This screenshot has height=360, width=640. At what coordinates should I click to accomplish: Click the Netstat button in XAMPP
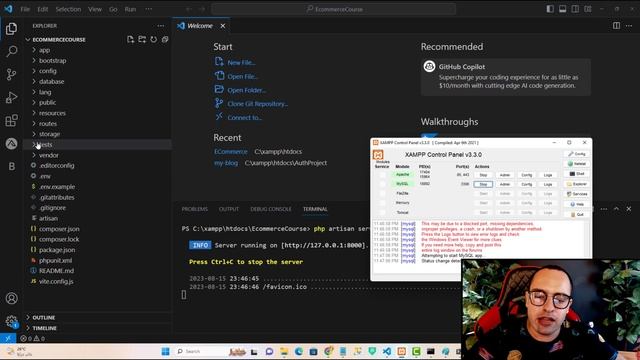point(577,164)
